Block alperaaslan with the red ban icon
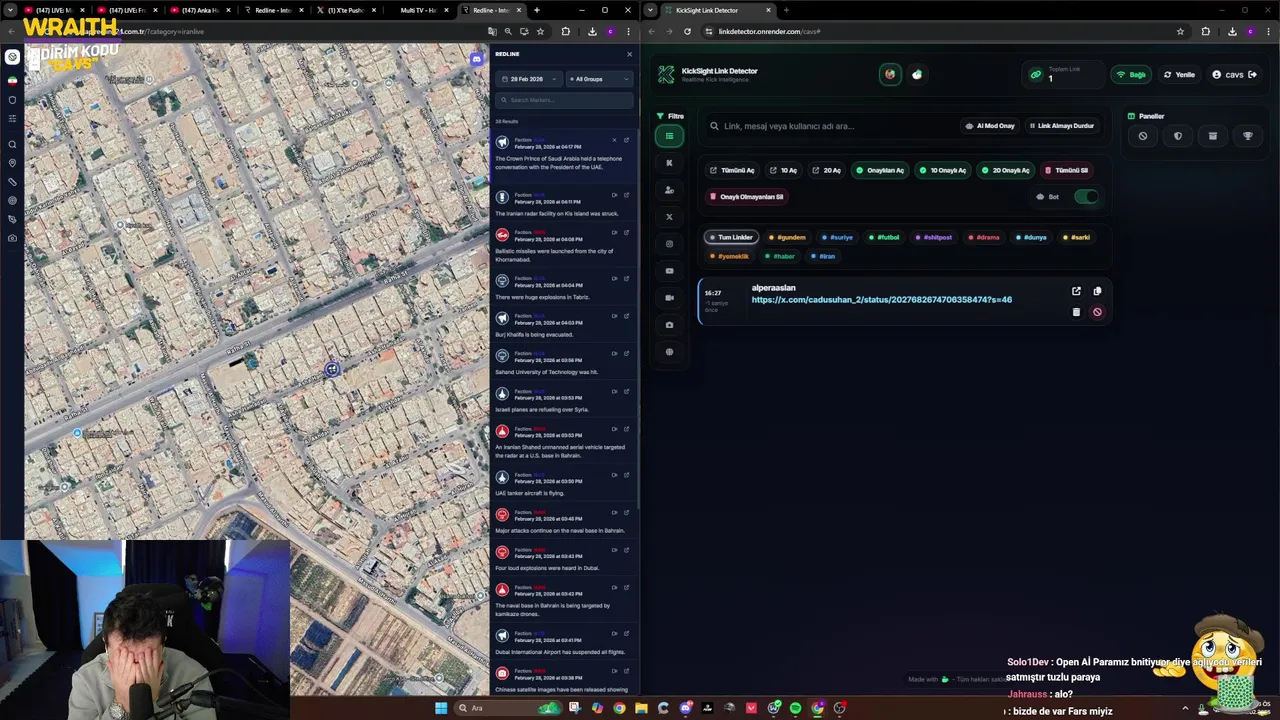Viewport: 1280px width, 720px height. click(1097, 312)
